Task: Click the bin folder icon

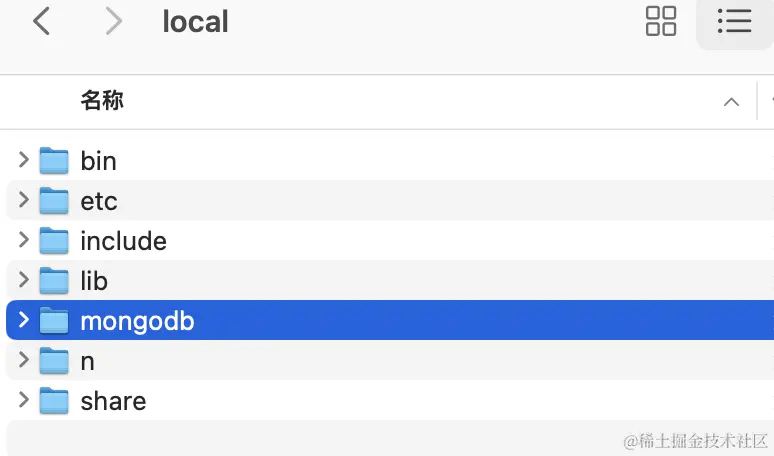Action: tap(54, 160)
